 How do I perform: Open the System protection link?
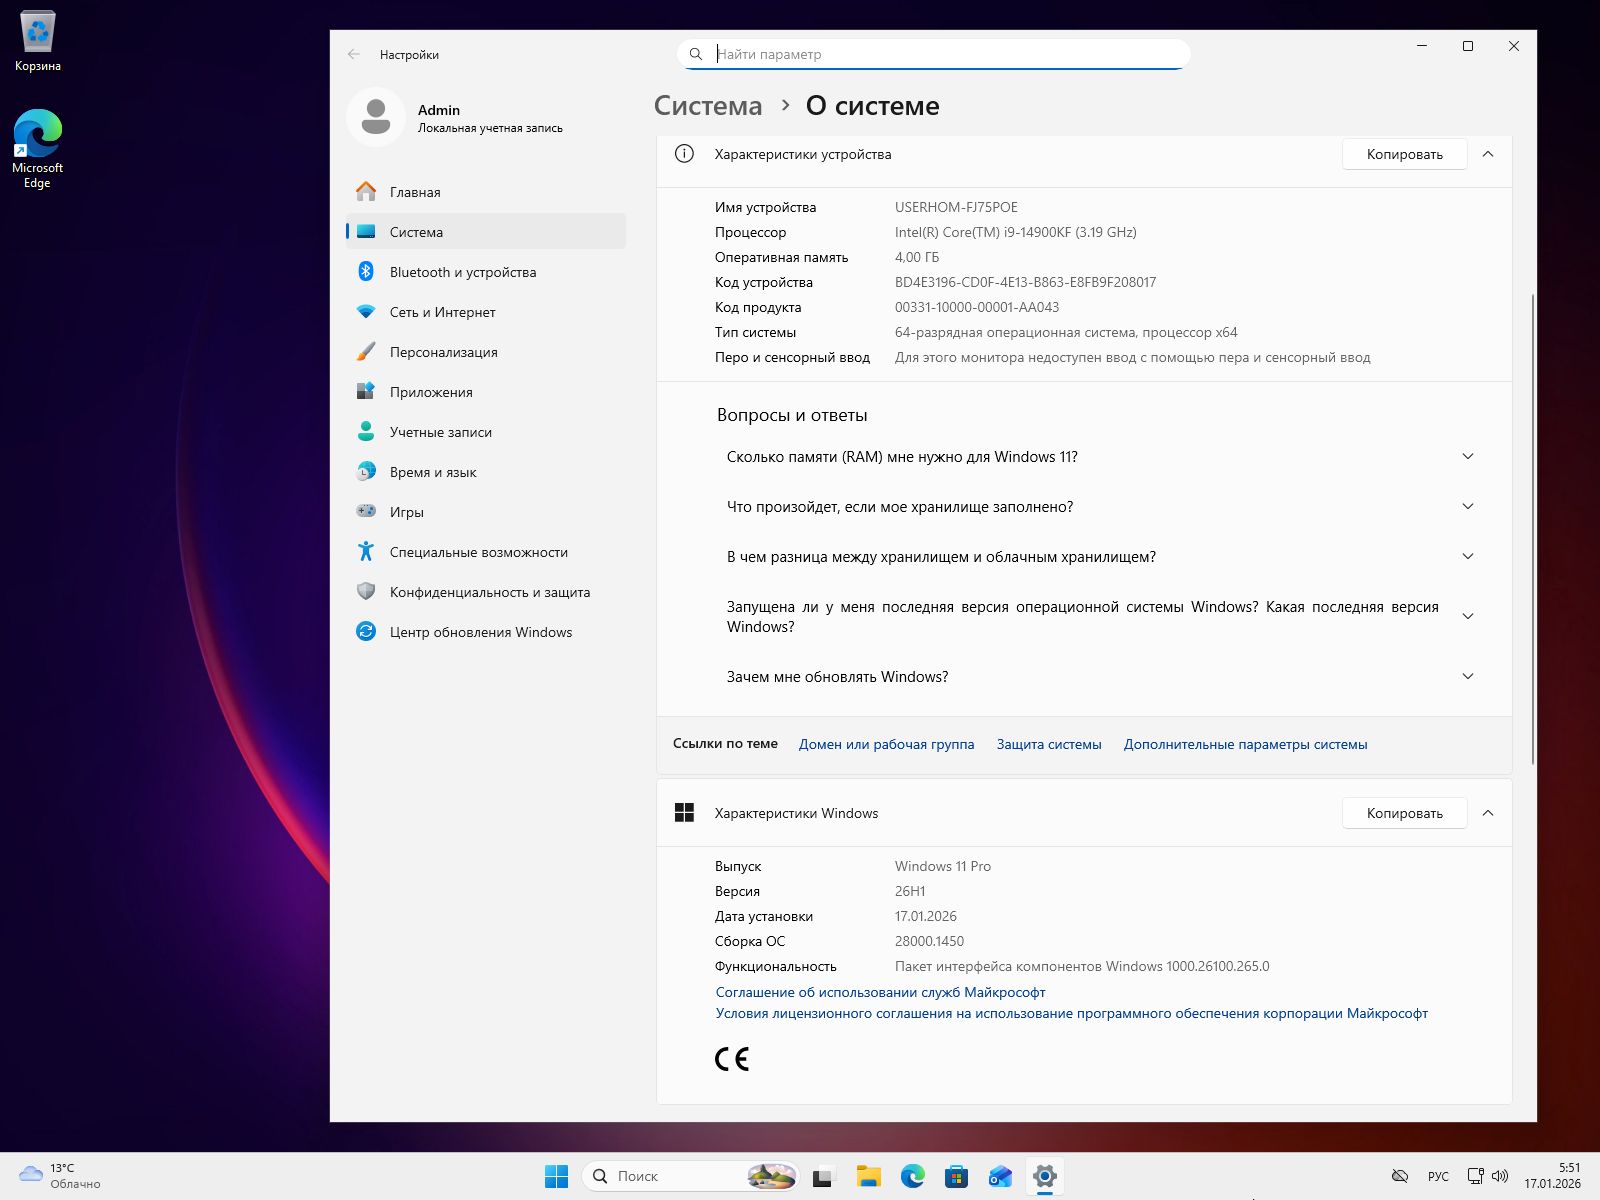tap(1049, 744)
